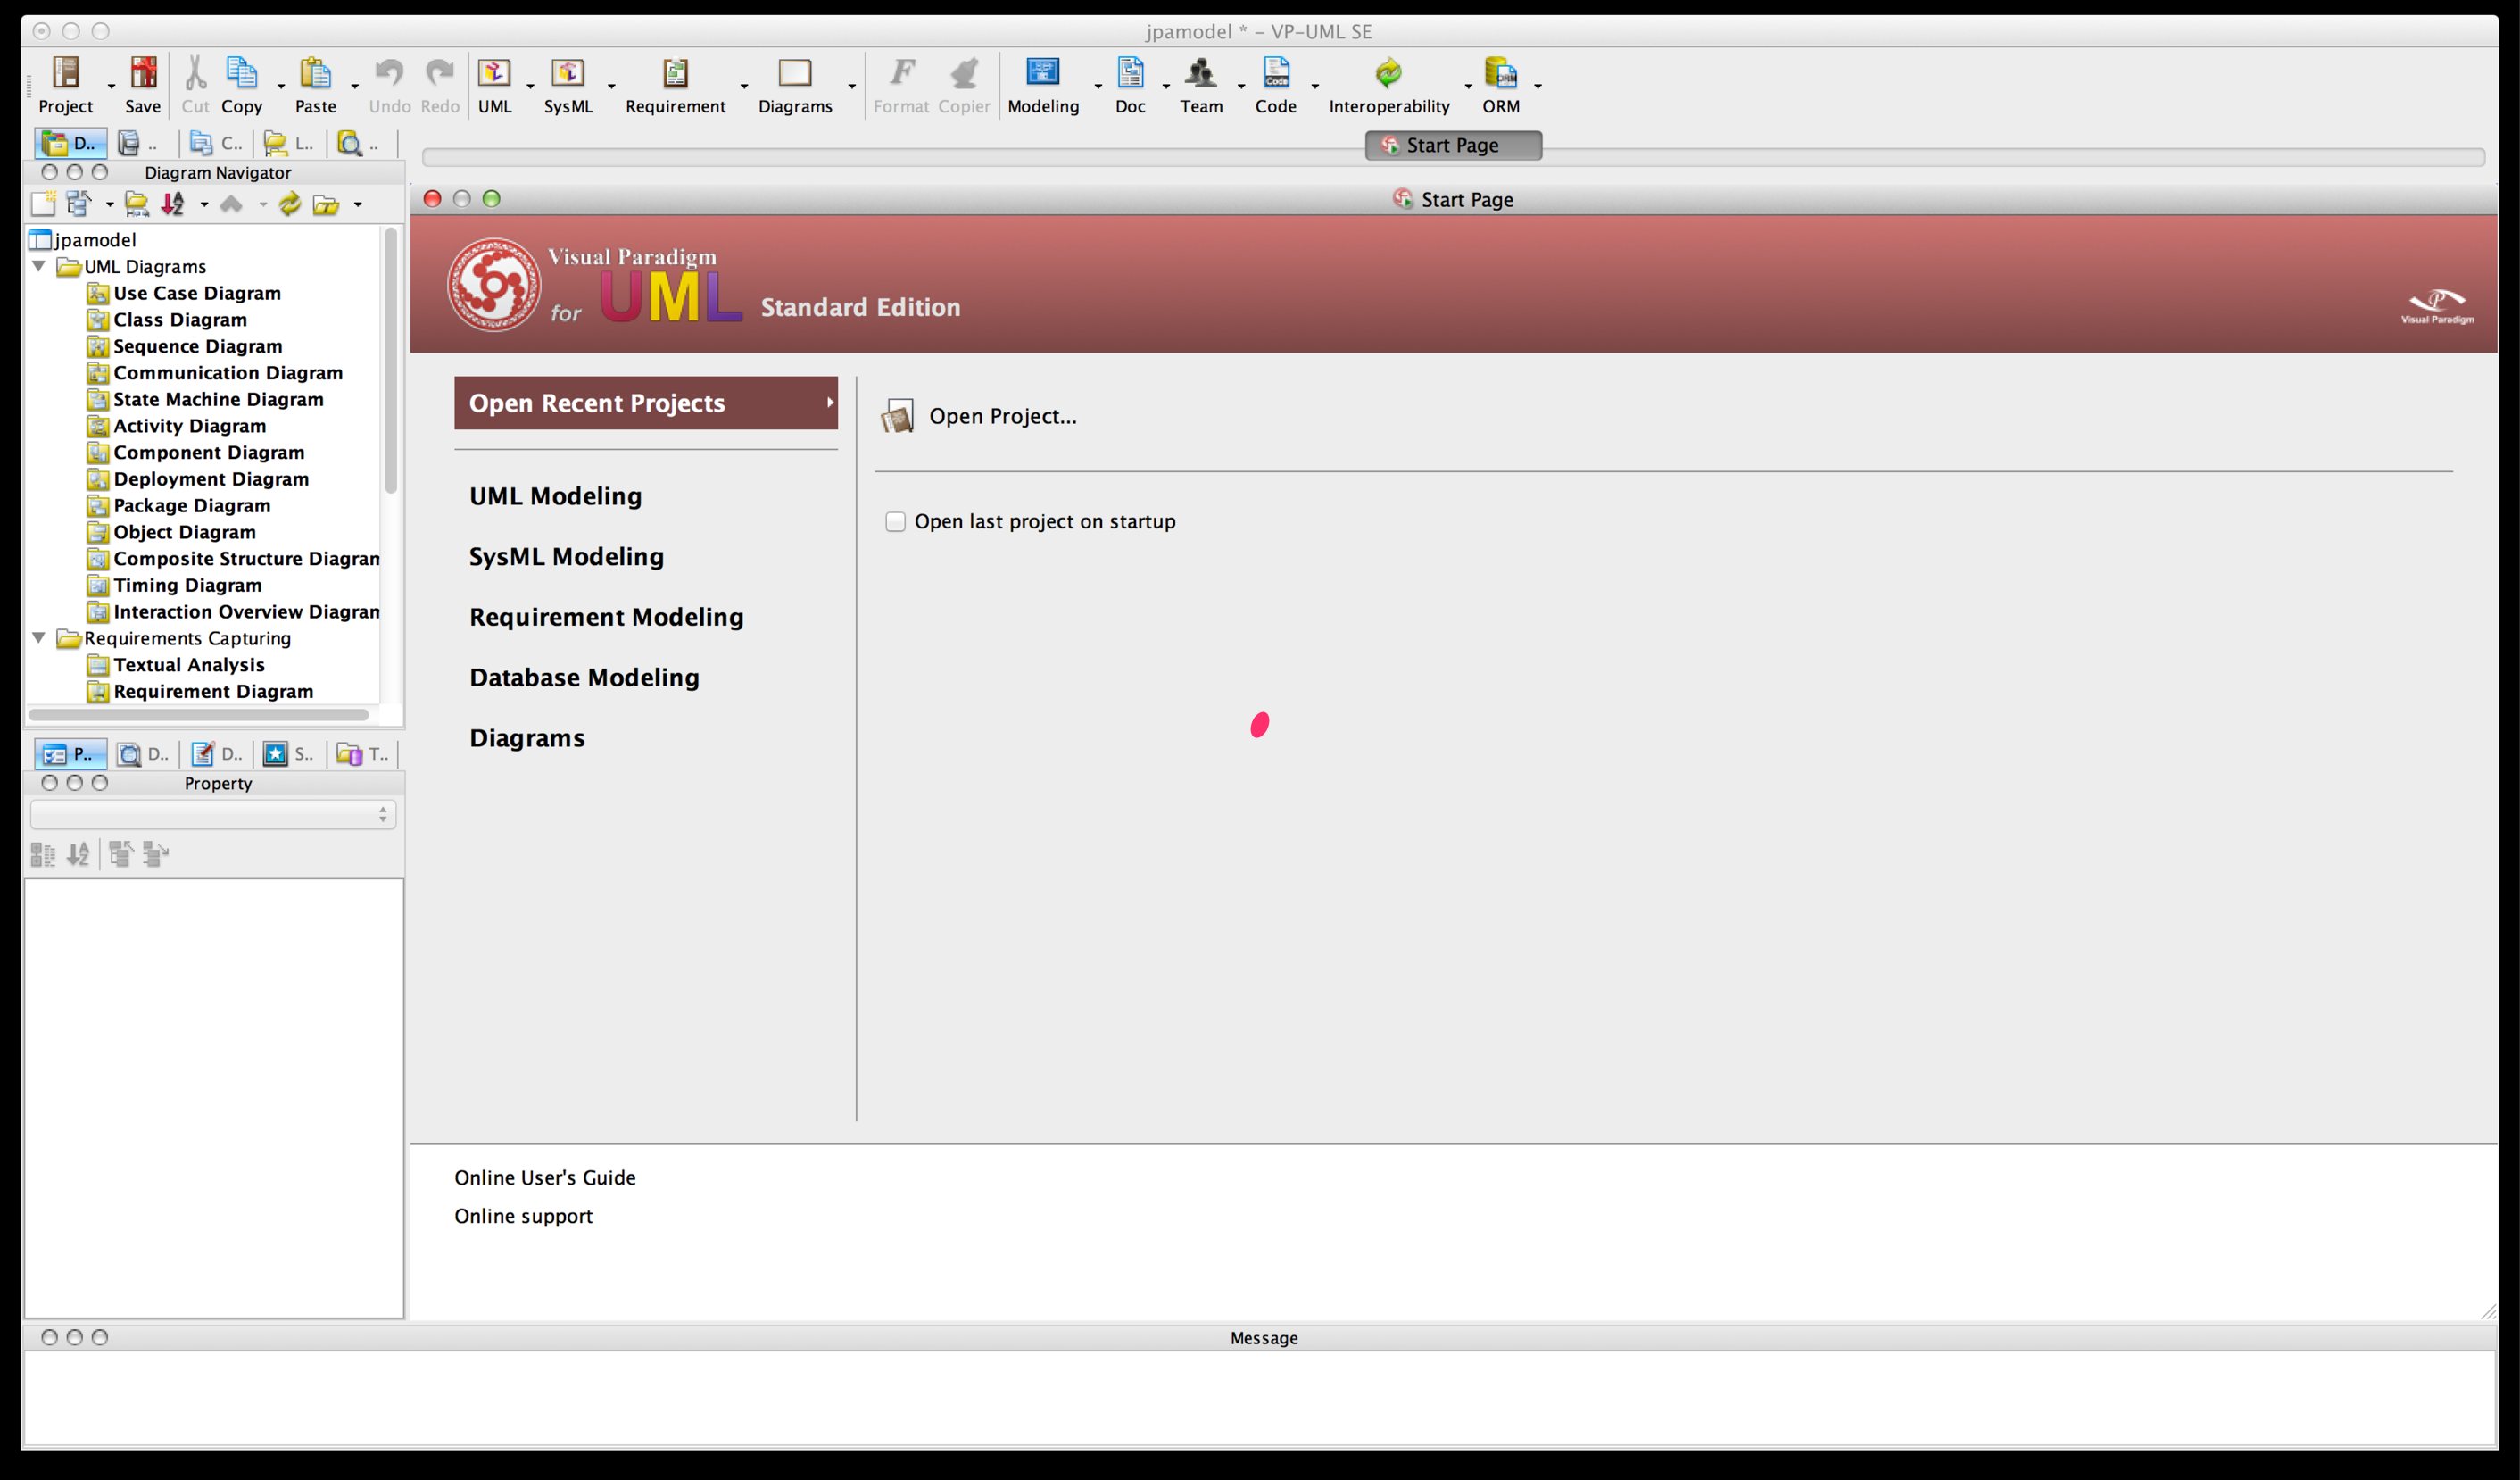
Task: Click Diagrams link on Start Page
Action: tap(527, 738)
